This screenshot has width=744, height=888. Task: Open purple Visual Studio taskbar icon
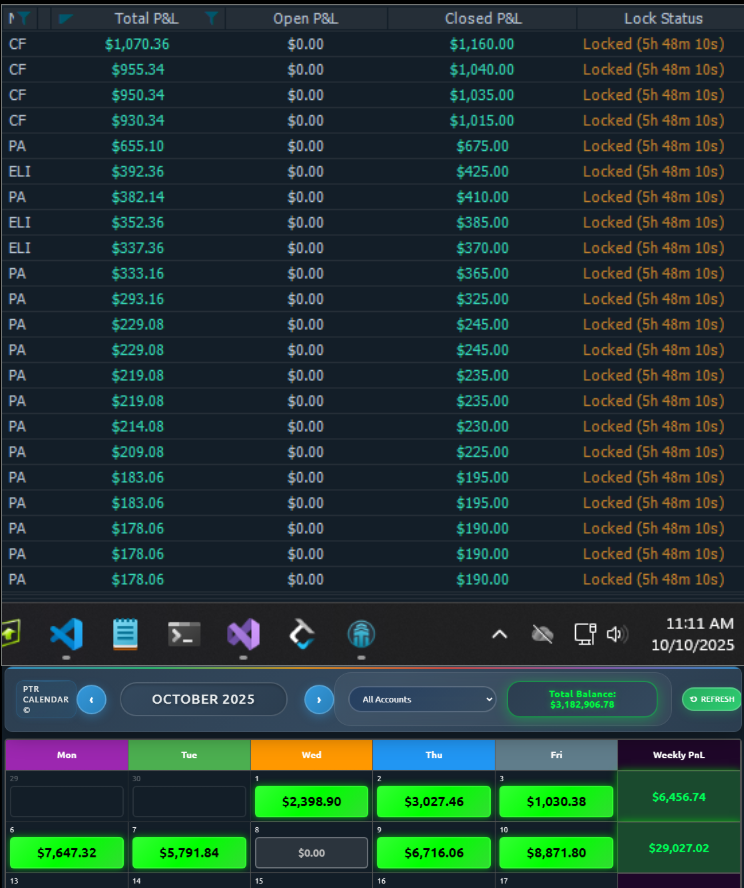pos(243,634)
